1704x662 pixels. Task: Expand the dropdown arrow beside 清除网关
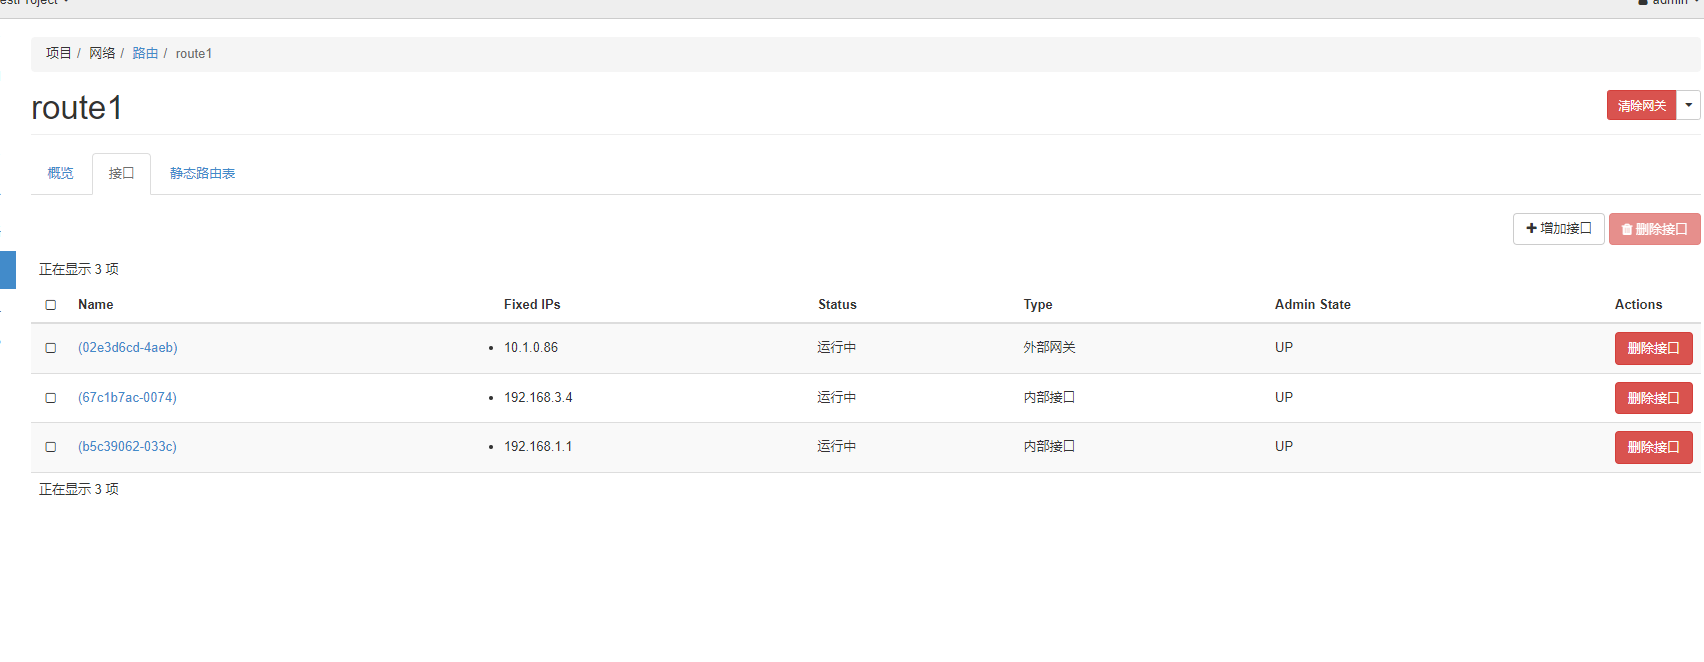1688,105
